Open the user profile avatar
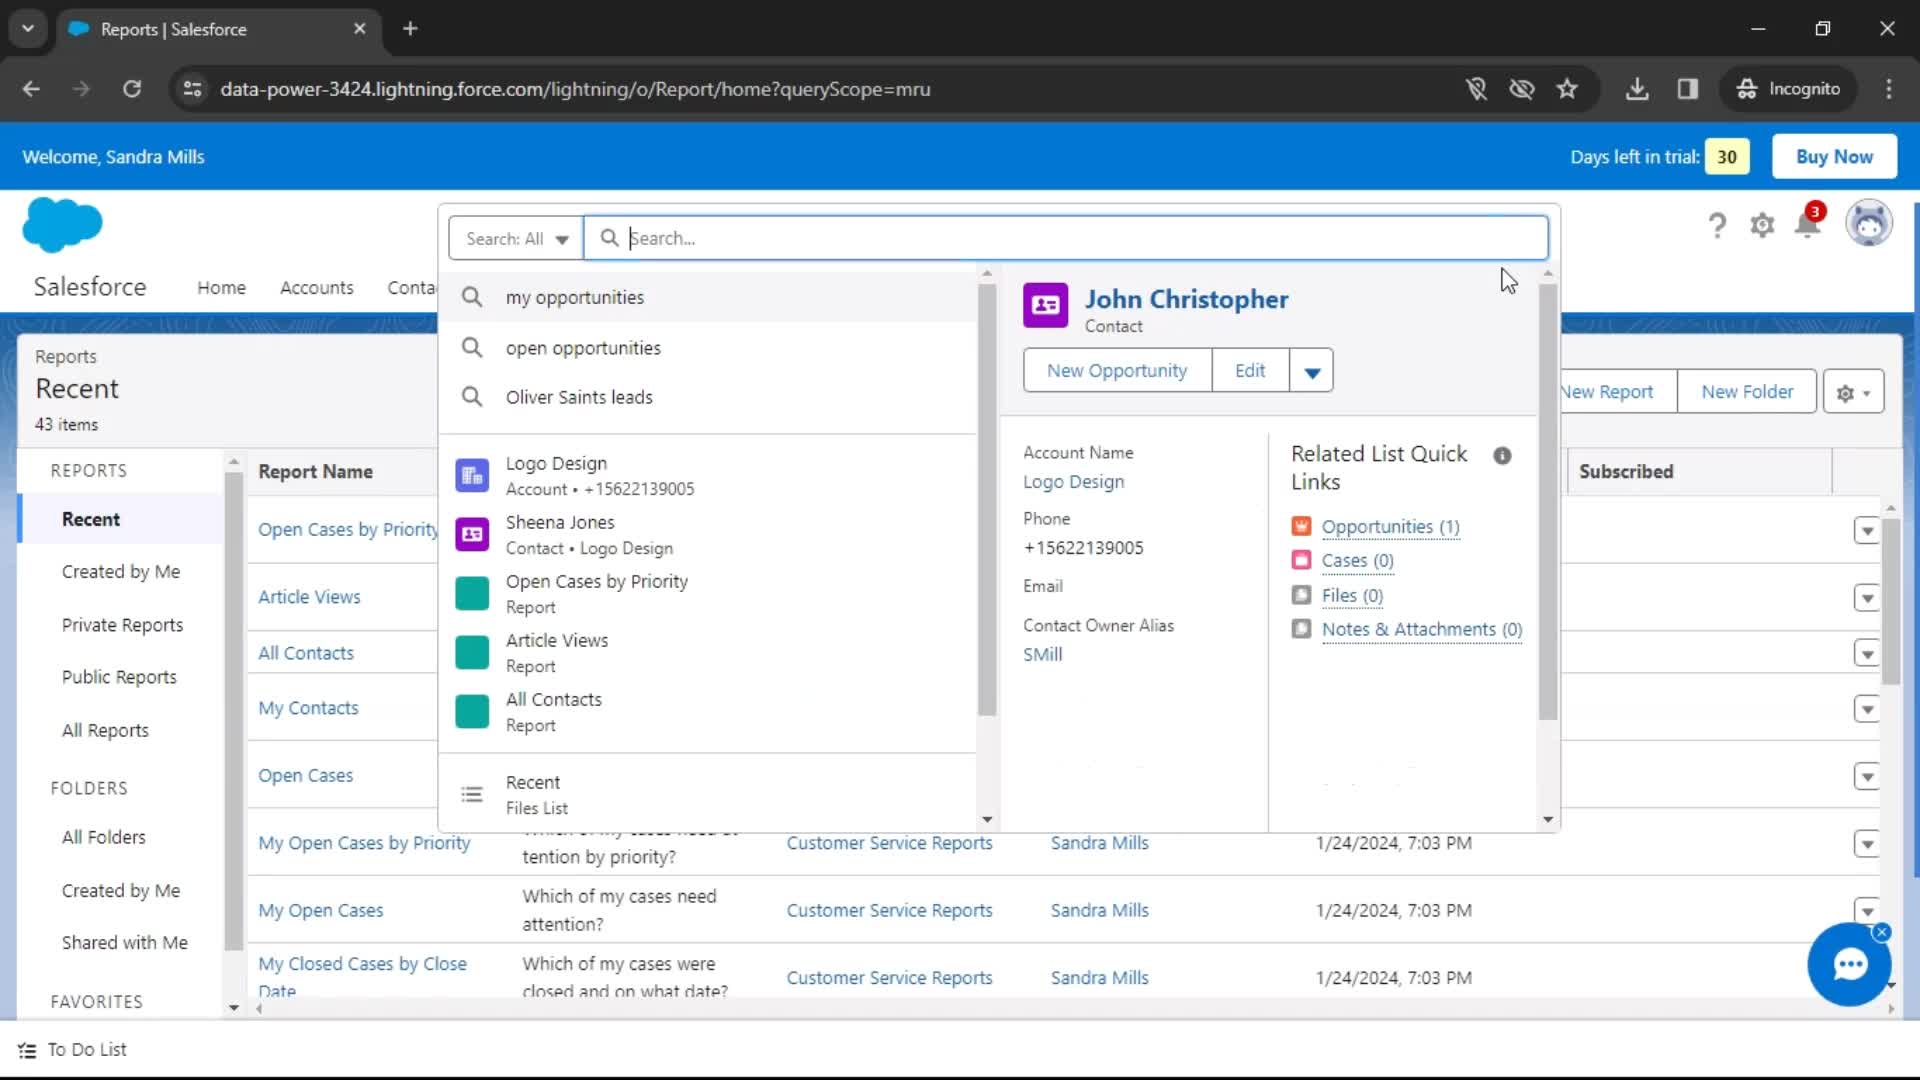This screenshot has width=1920, height=1080. coord(1868,223)
